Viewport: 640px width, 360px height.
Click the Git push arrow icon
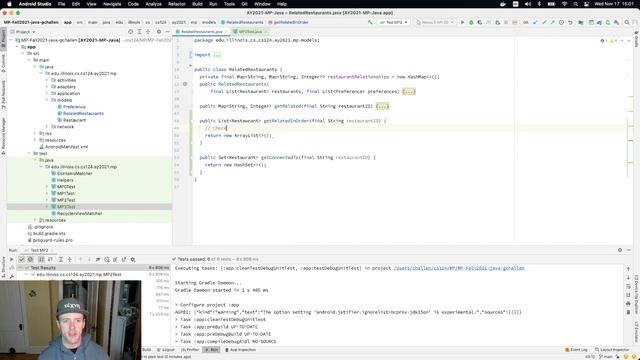552,22
